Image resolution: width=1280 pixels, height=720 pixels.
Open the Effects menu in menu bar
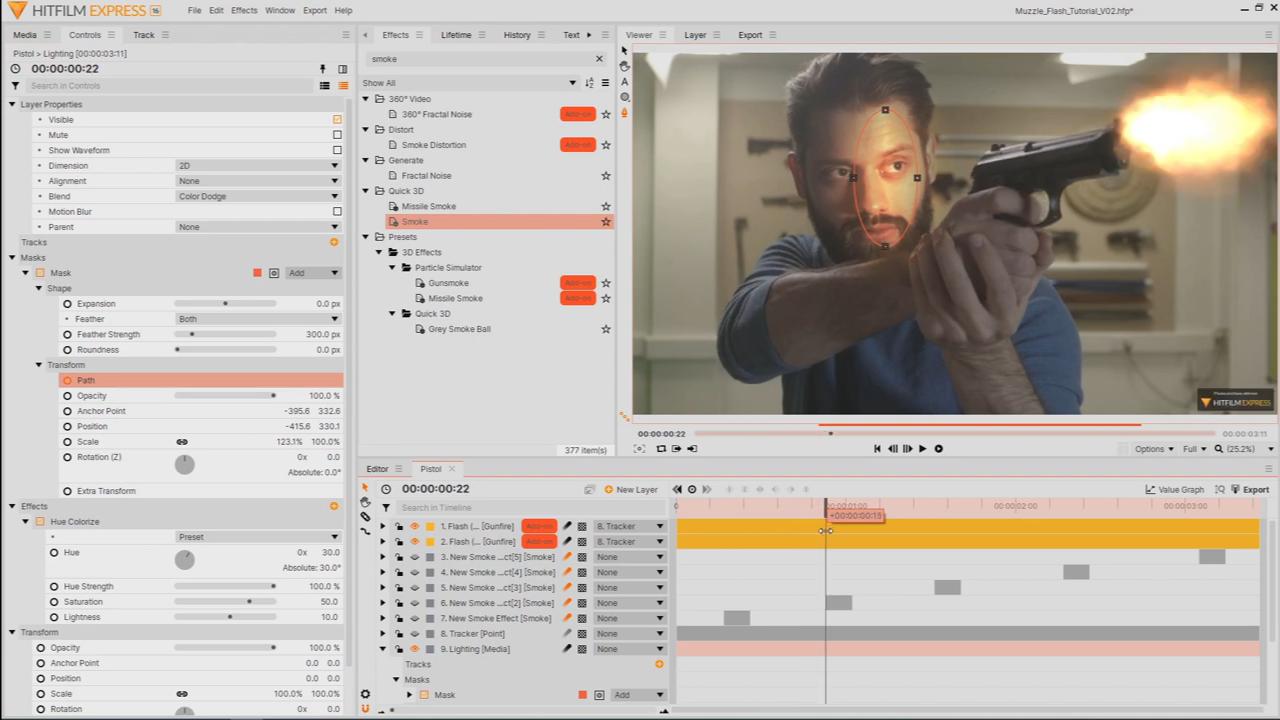pyautogui.click(x=244, y=10)
